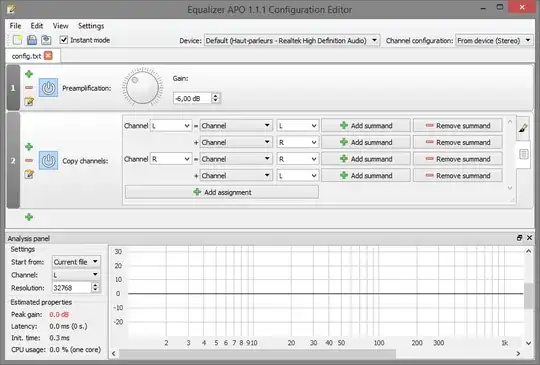Screen dimensions: 540x365
Task: Click Remove summand in the first row
Action: pyautogui.click(x=458, y=126)
